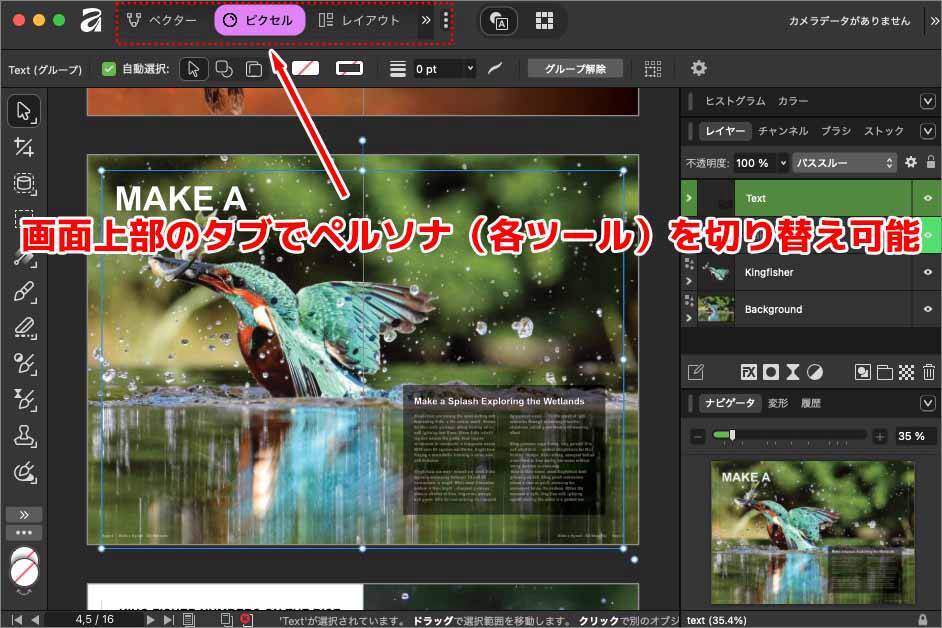This screenshot has height=628, width=942.
Task: Add a mask to the current layer
Action: tap(770, 372)
